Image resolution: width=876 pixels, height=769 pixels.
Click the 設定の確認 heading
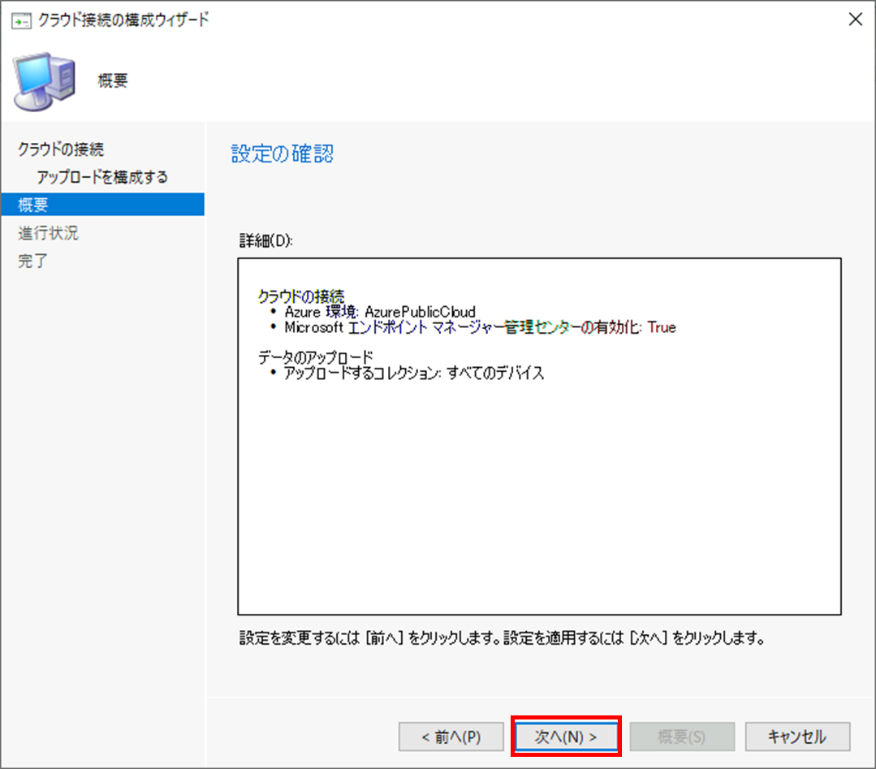pos(282,154)
